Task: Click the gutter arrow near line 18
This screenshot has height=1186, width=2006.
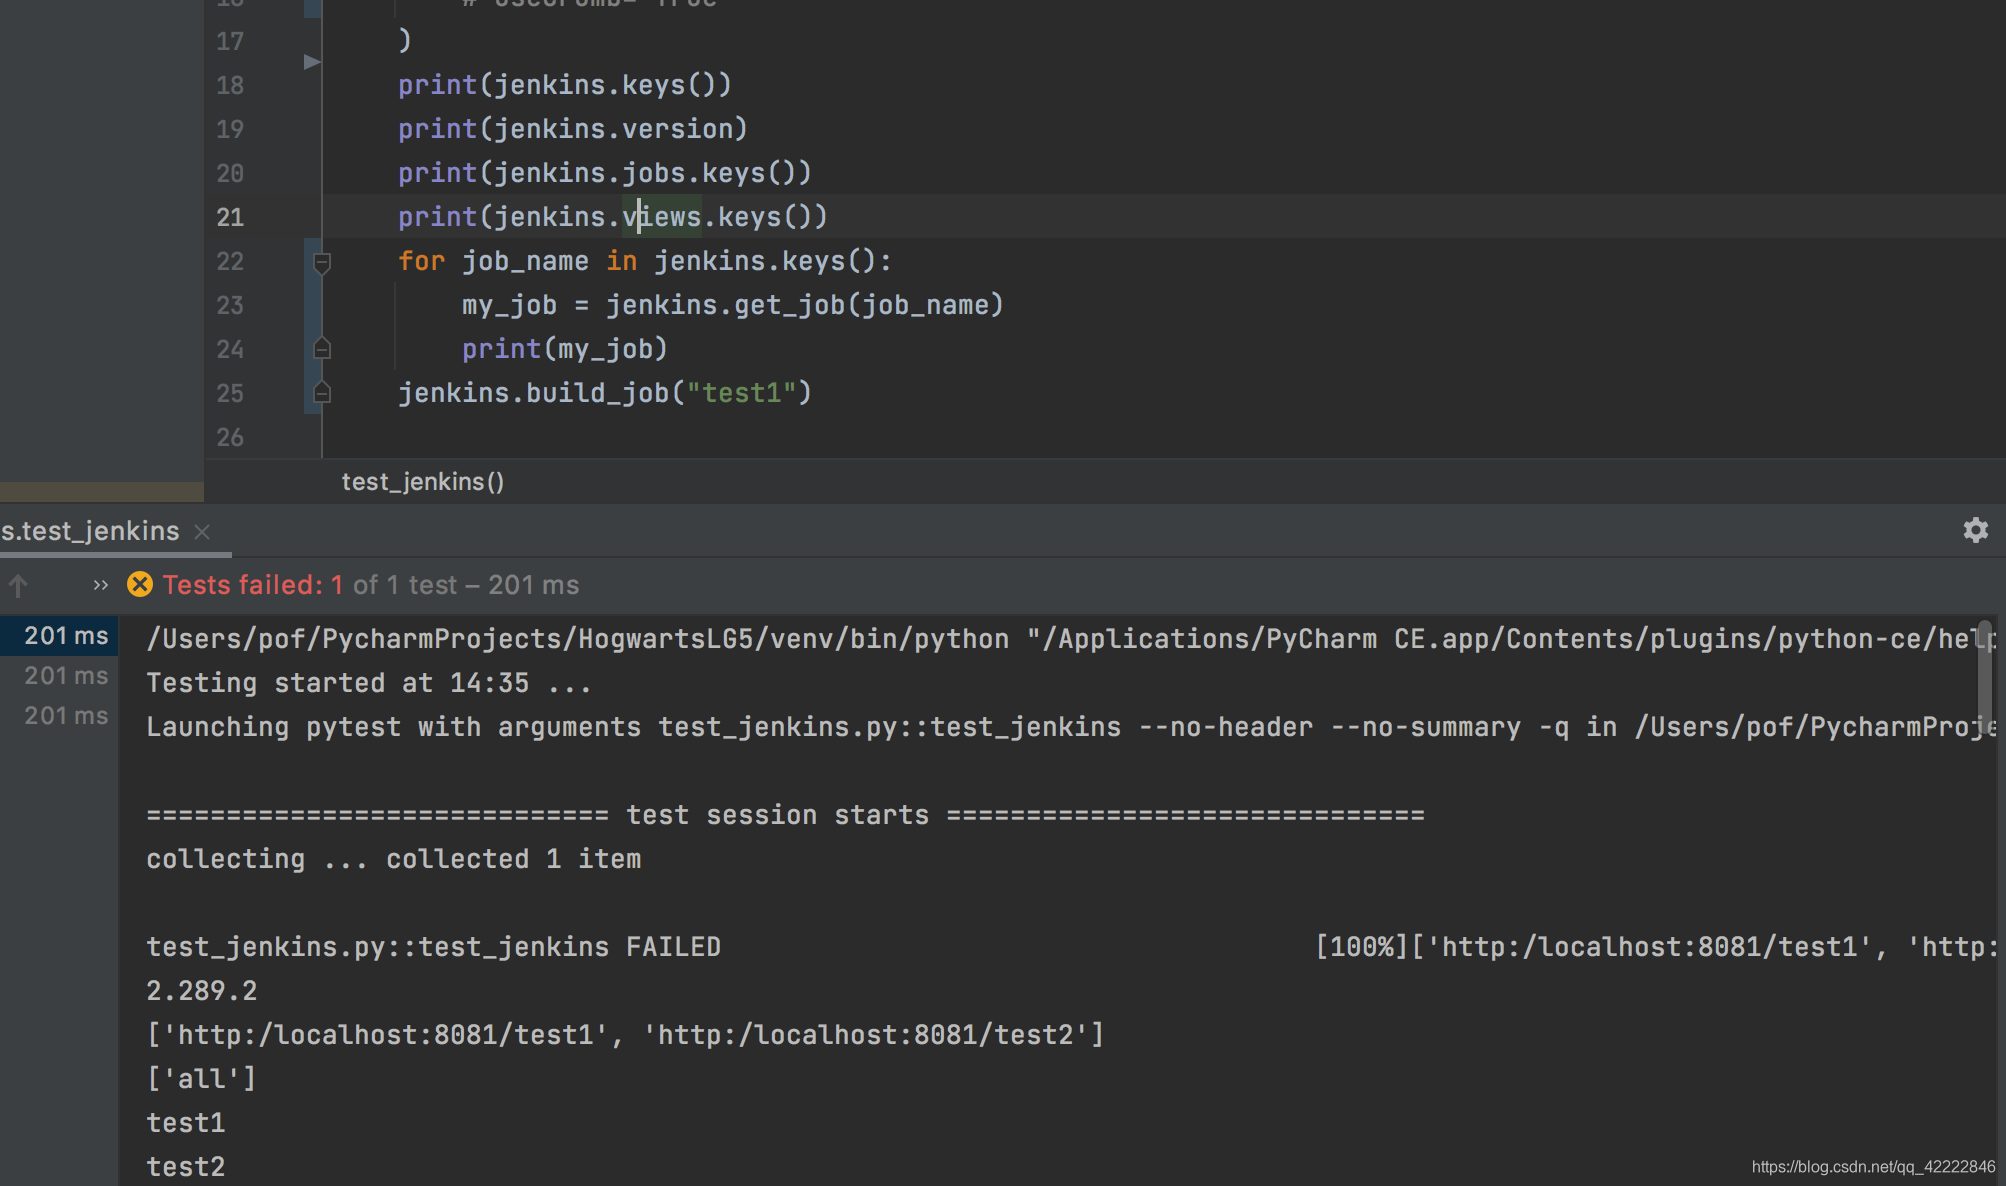Action: [312, 62]
